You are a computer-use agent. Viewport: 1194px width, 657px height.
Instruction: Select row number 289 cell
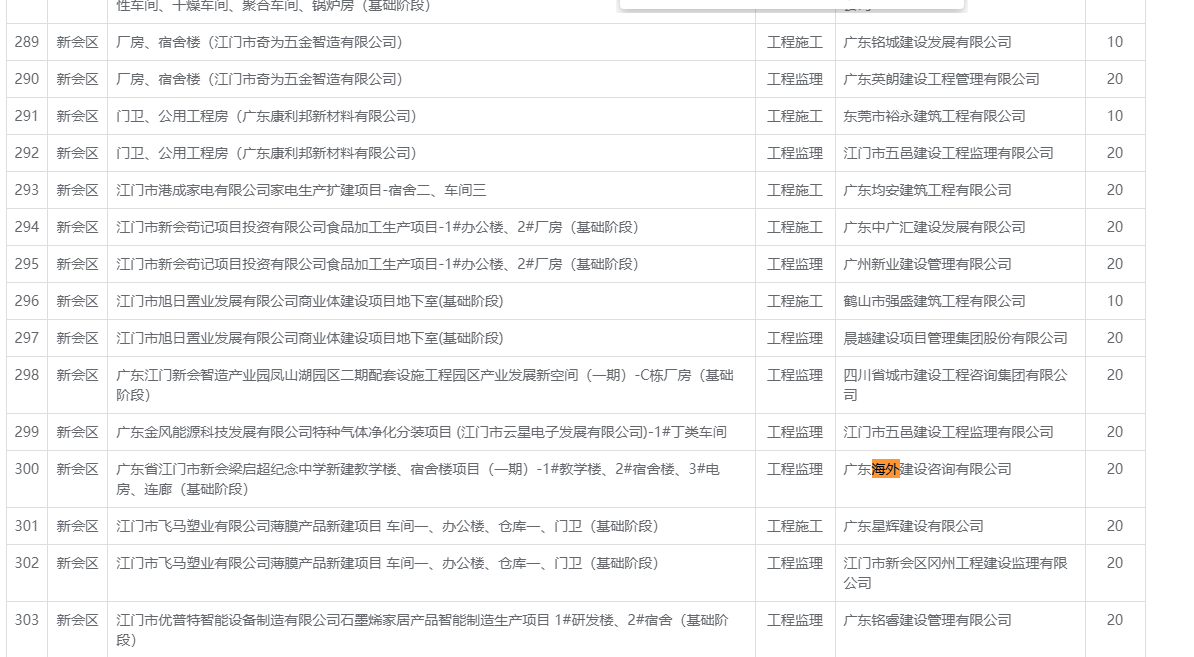point(27,42)
